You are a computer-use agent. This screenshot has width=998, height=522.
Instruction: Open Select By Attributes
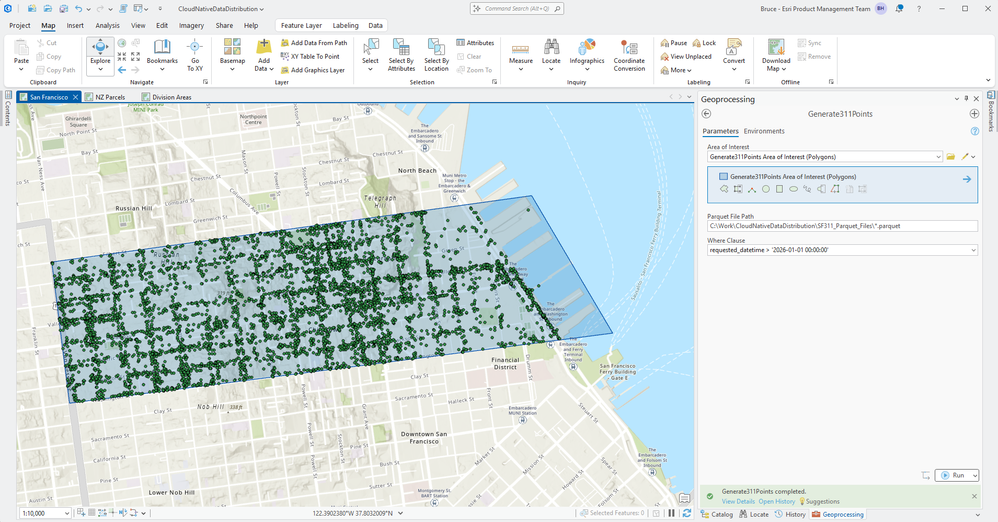[x=401, y=55]
